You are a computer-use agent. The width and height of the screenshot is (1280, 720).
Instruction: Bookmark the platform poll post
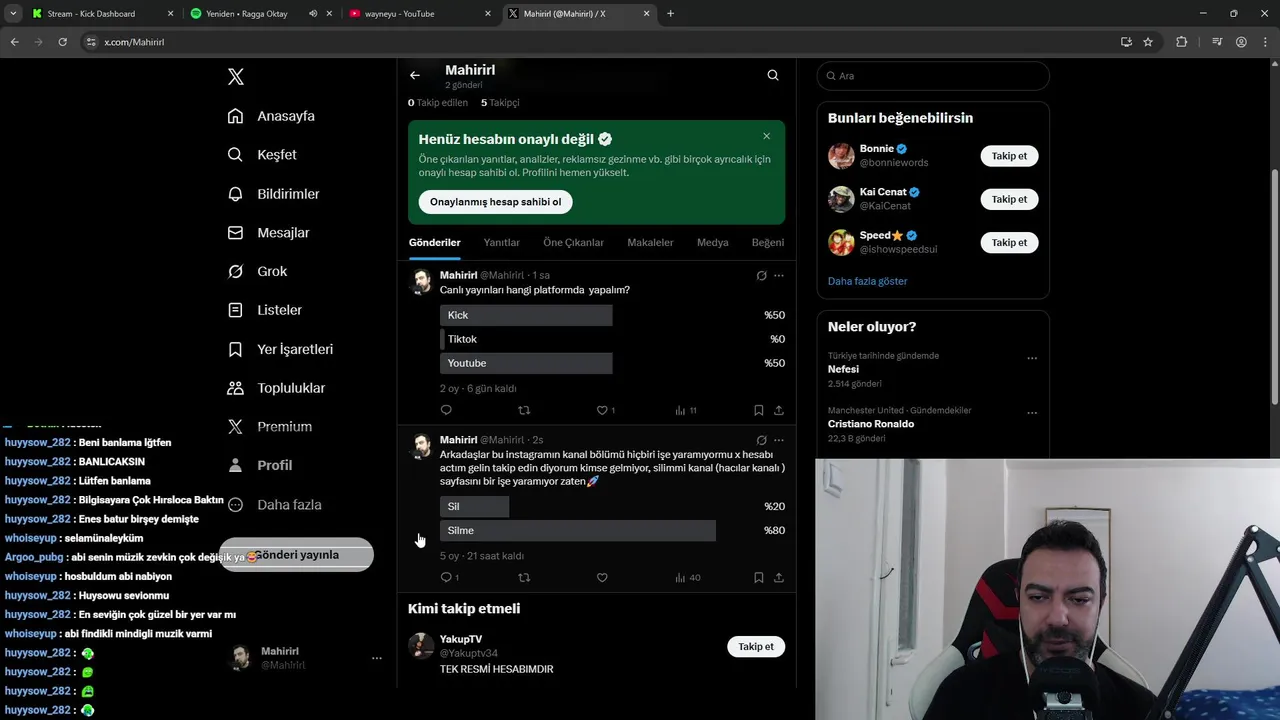pyautogui.click(x=759, y=410)
